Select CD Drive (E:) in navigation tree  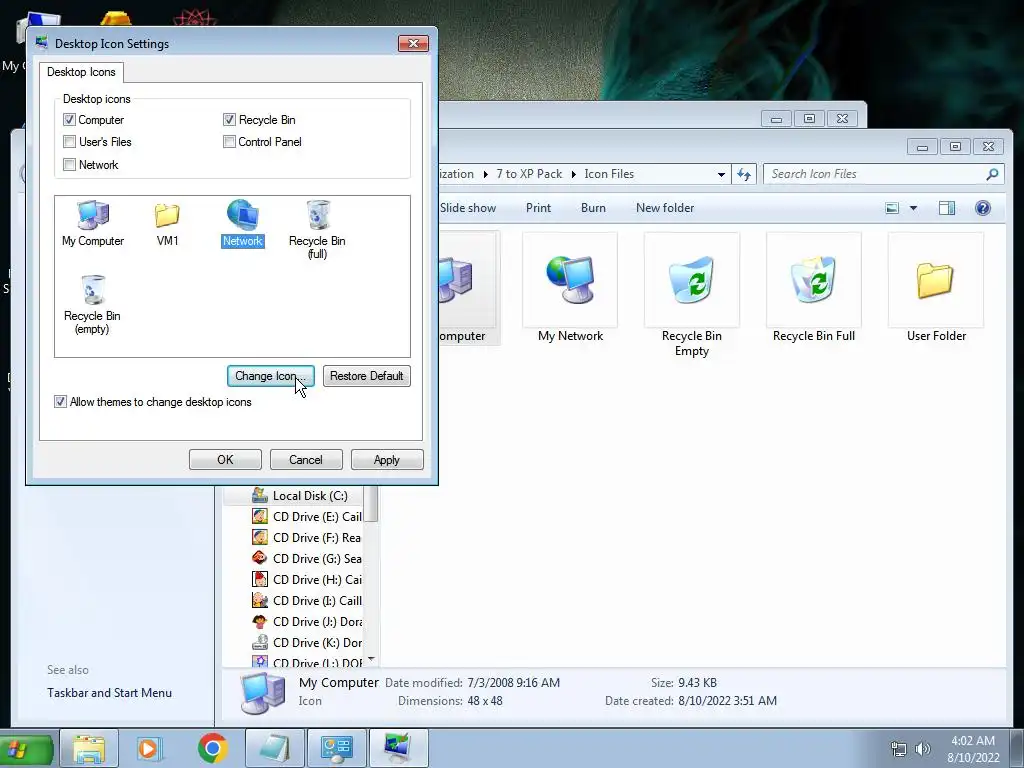tap(306, 517)
